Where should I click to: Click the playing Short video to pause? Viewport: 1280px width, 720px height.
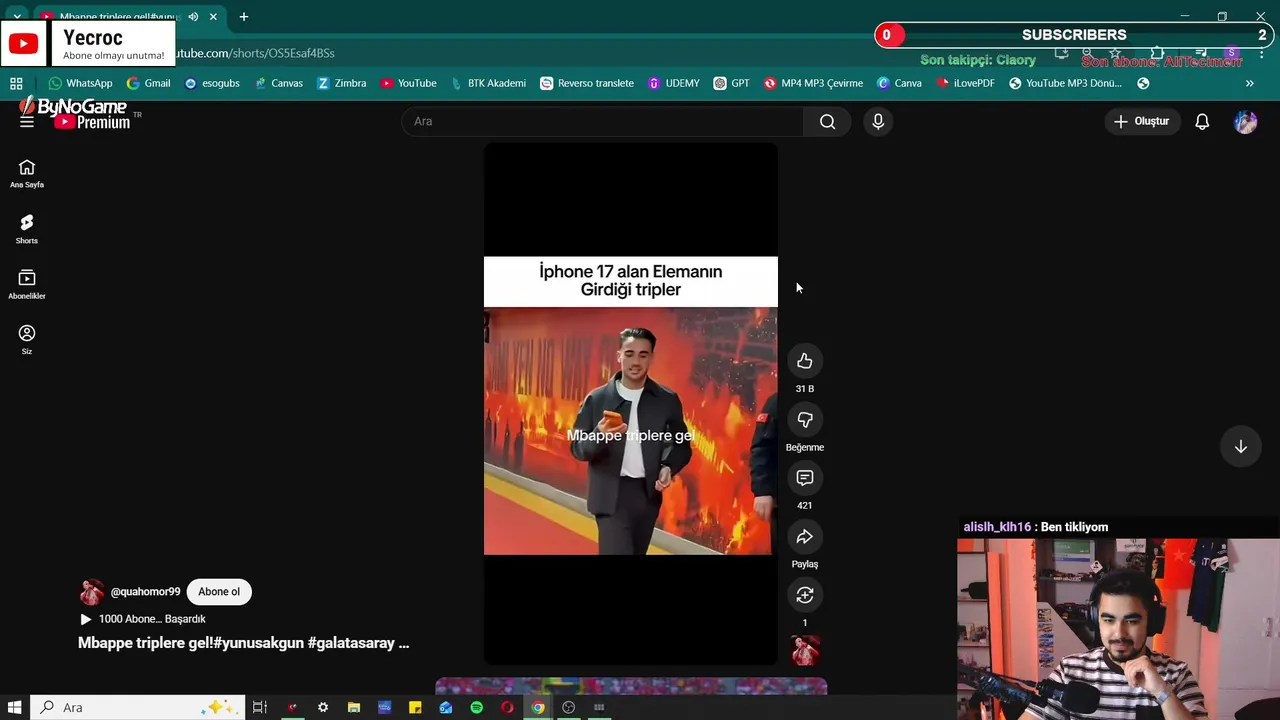click(630, 404)
